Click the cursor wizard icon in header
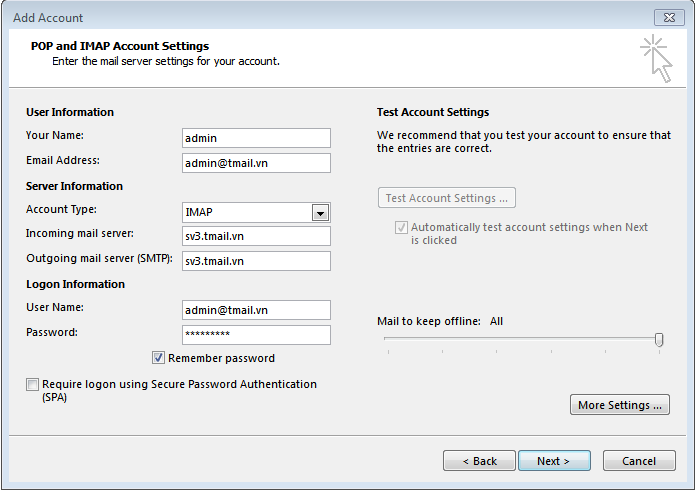Screen dimensions: 696x490 point(656,57)
